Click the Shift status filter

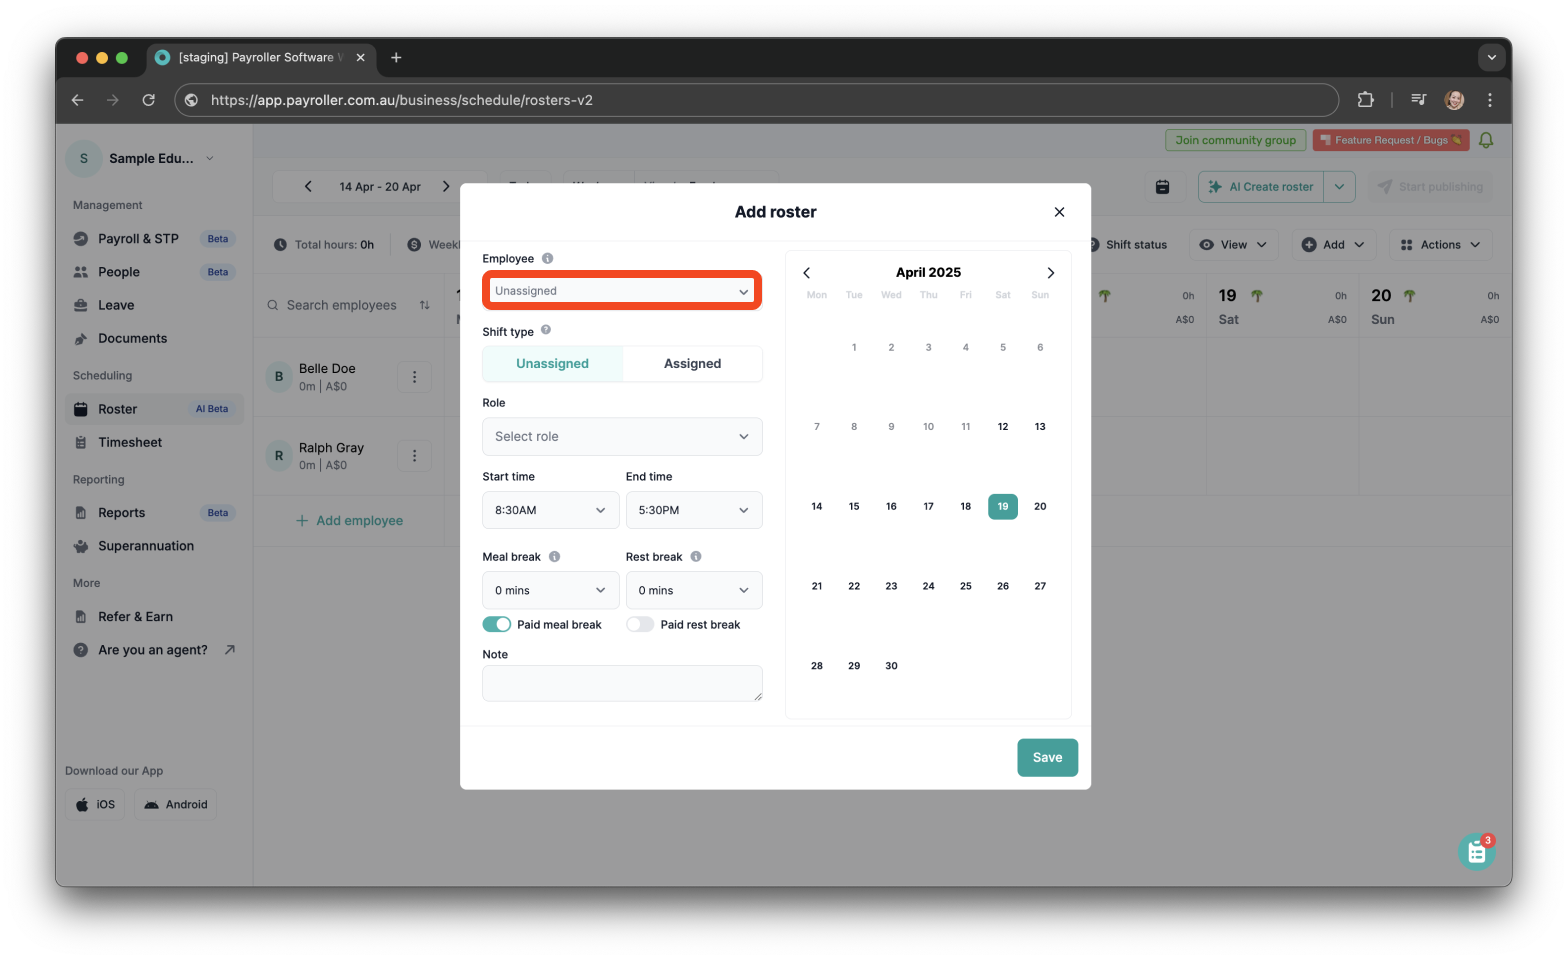[x=1128, y=245]
